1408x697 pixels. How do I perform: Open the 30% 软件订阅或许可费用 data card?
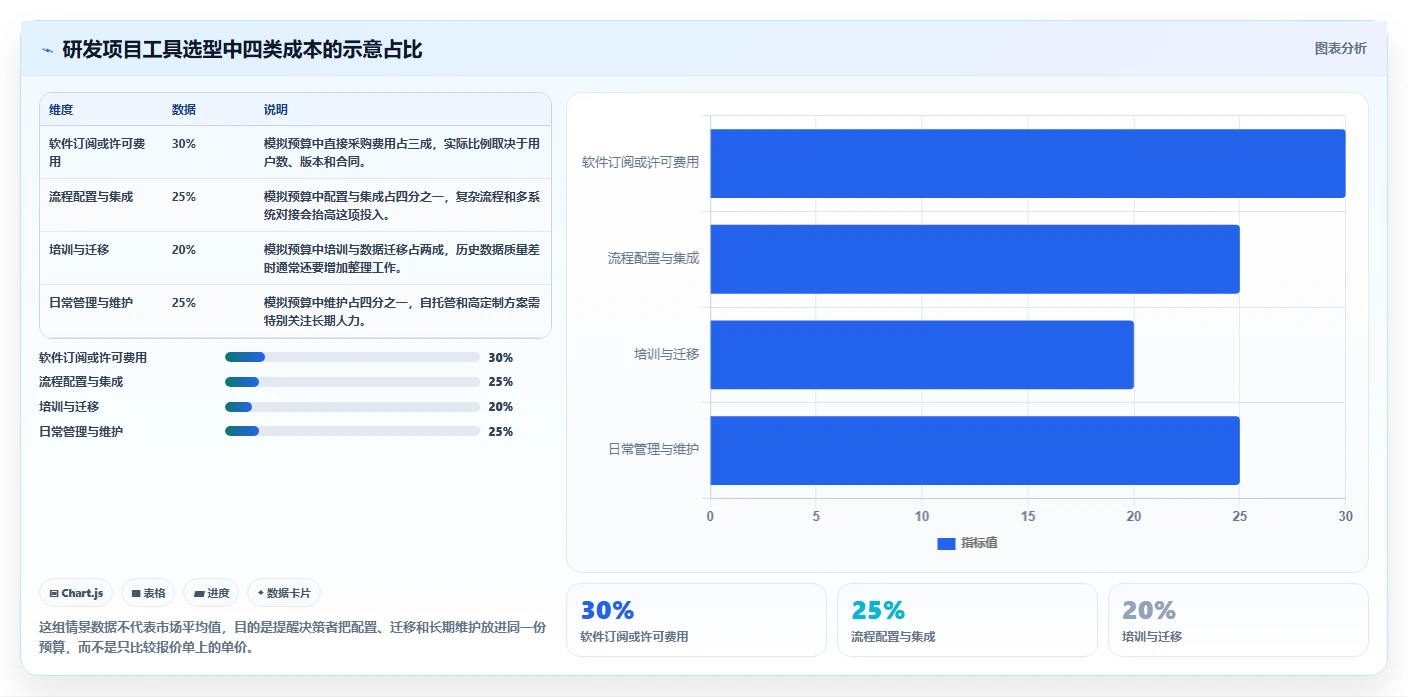696,620
